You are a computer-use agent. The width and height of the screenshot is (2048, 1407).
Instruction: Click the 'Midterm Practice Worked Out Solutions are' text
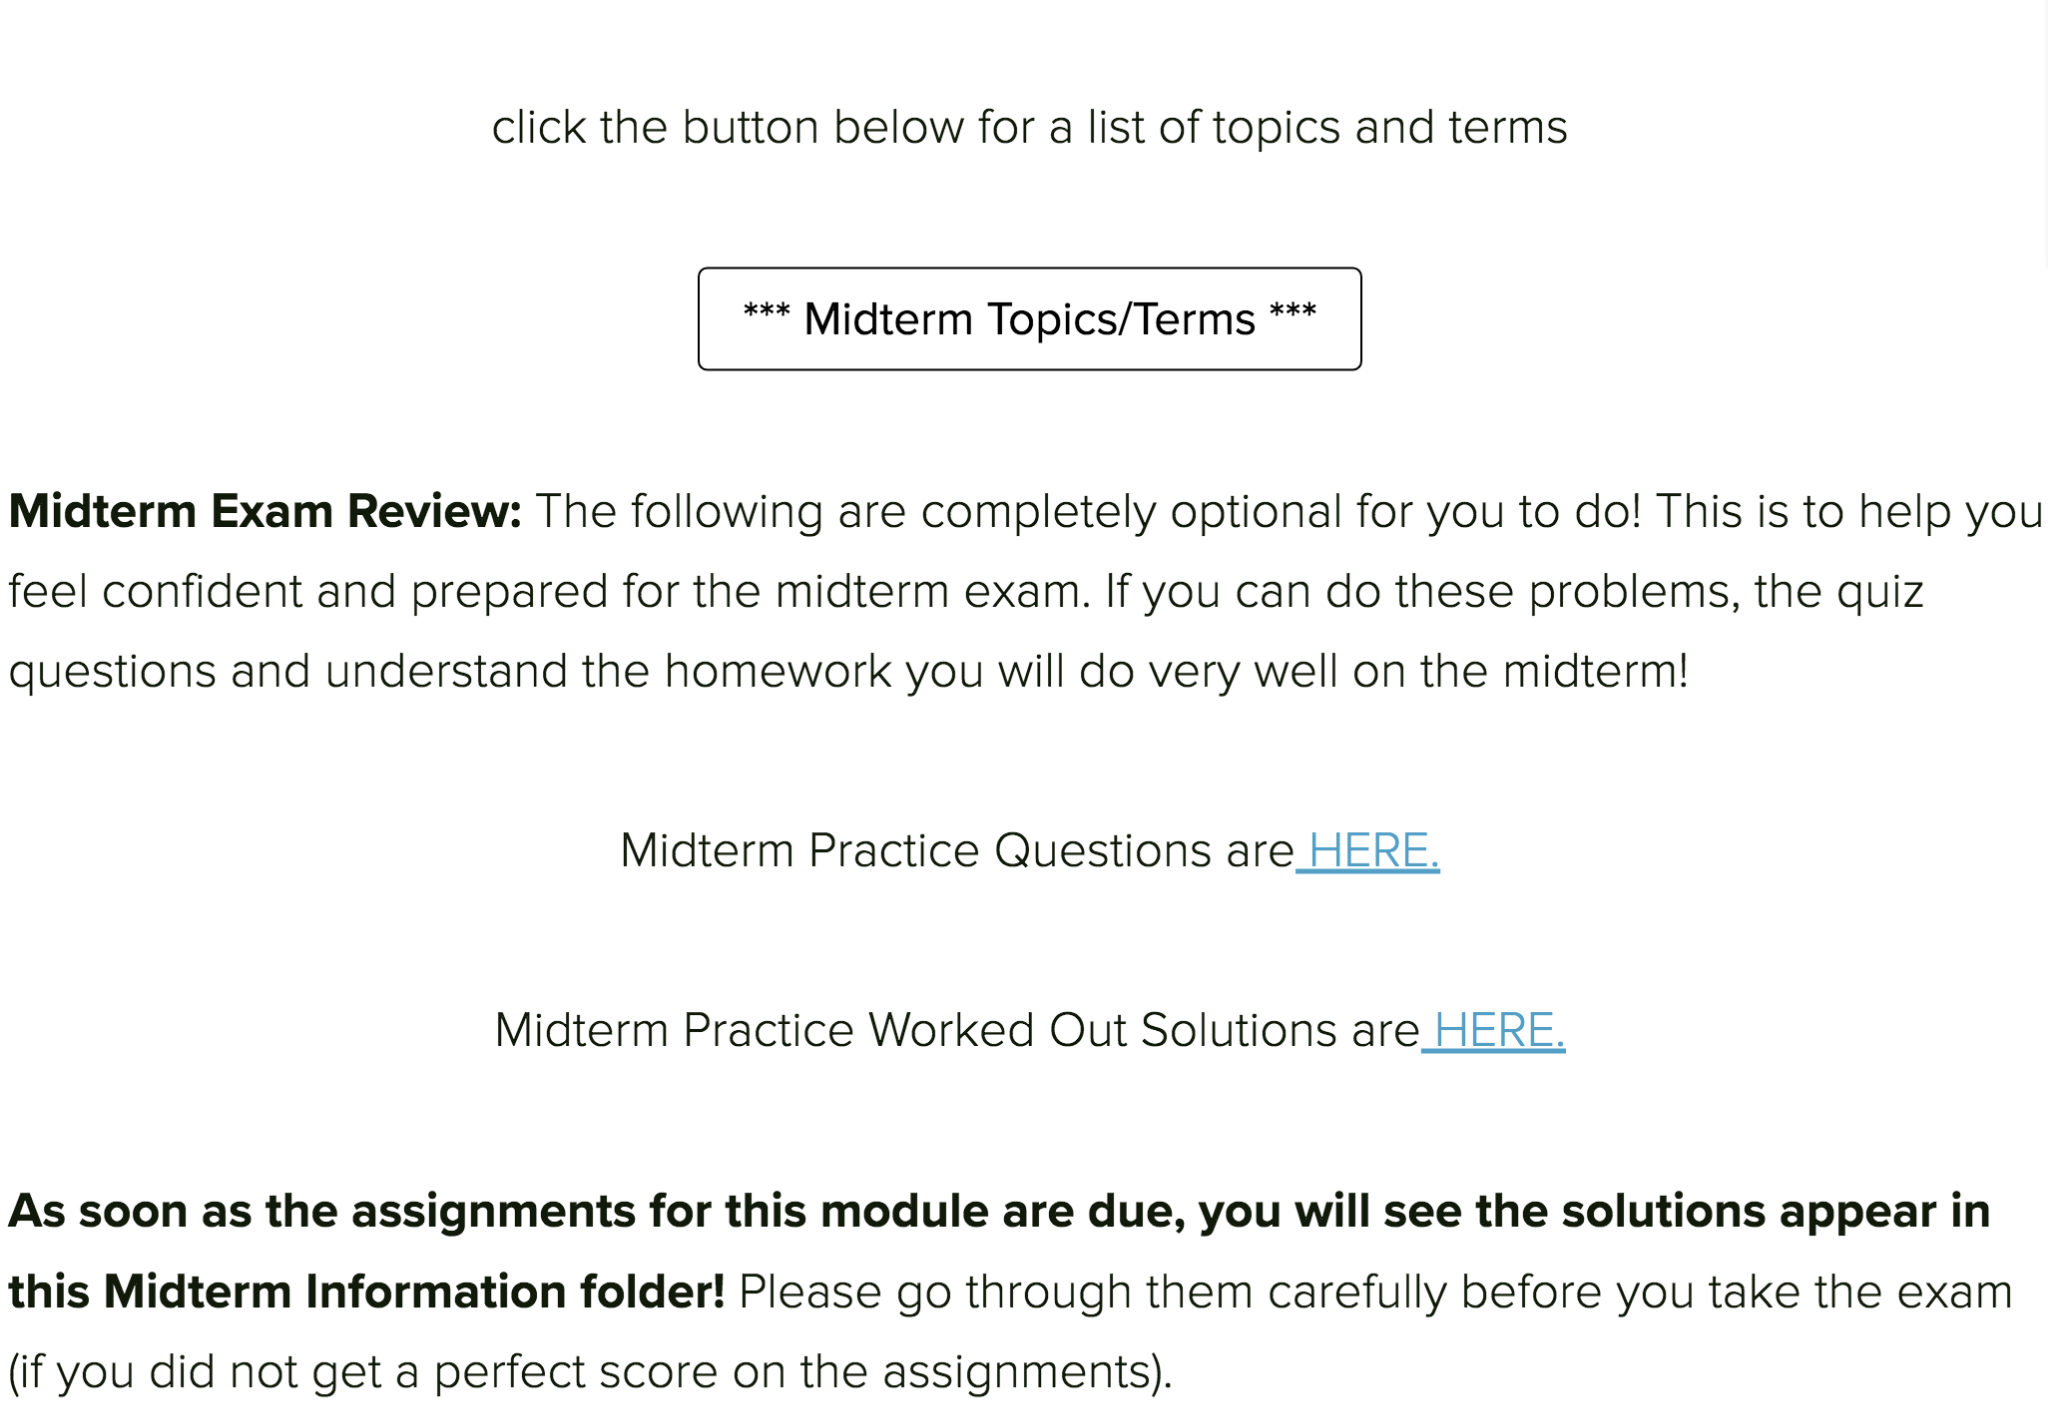coord(957,1031)
